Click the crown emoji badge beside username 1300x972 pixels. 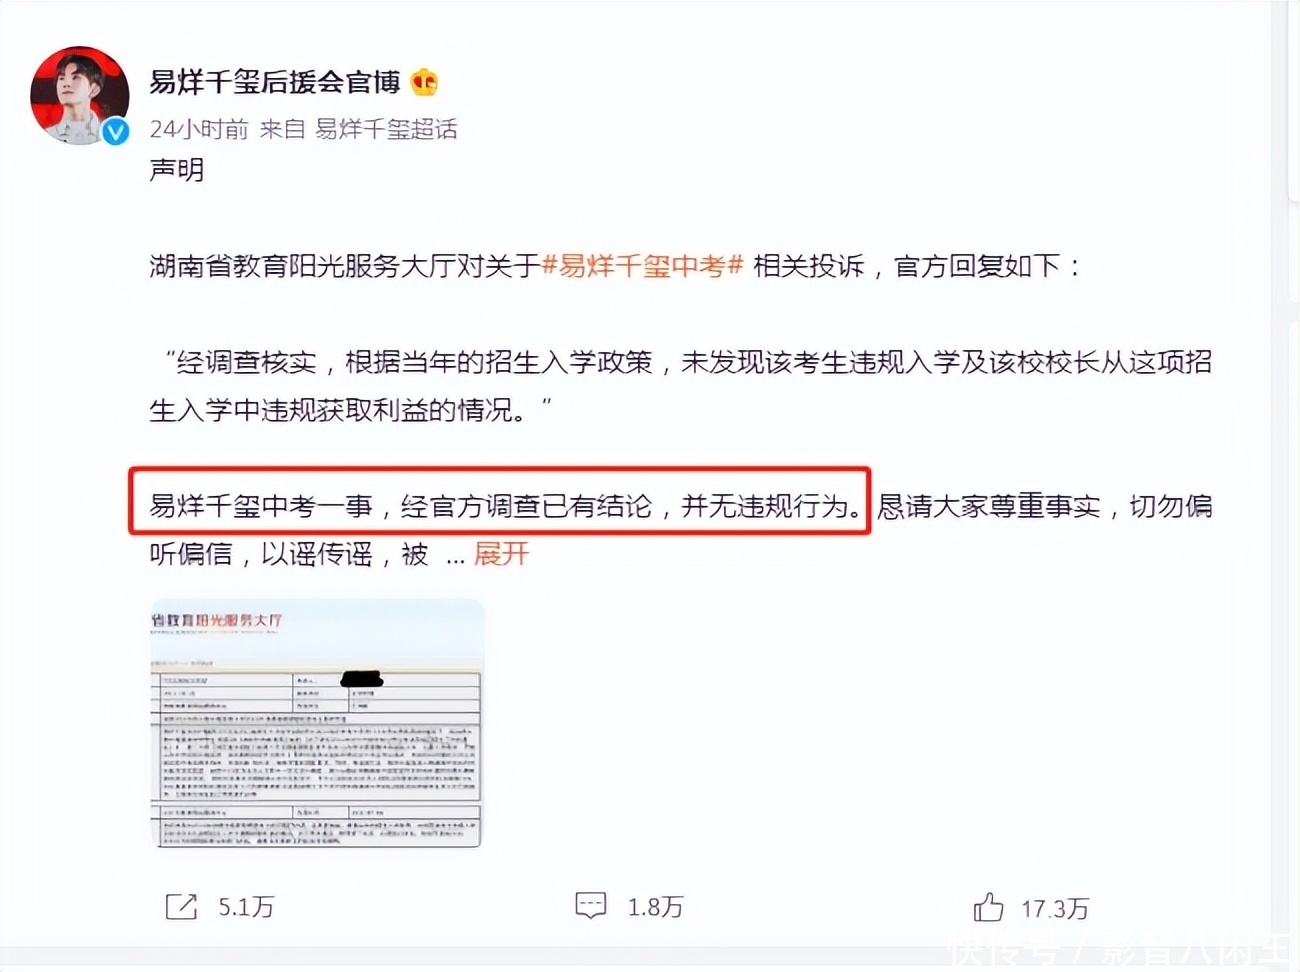click(x=424, y=82)
